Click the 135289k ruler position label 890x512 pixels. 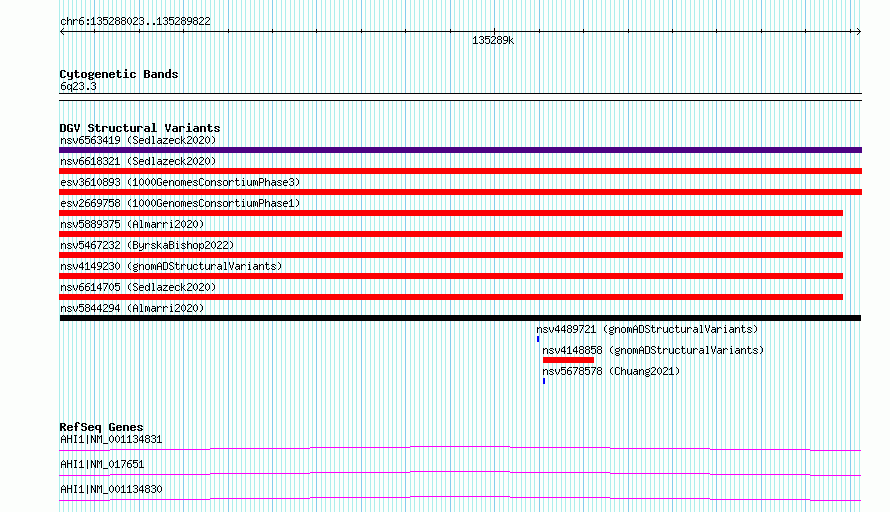click(x=493, y=40)
